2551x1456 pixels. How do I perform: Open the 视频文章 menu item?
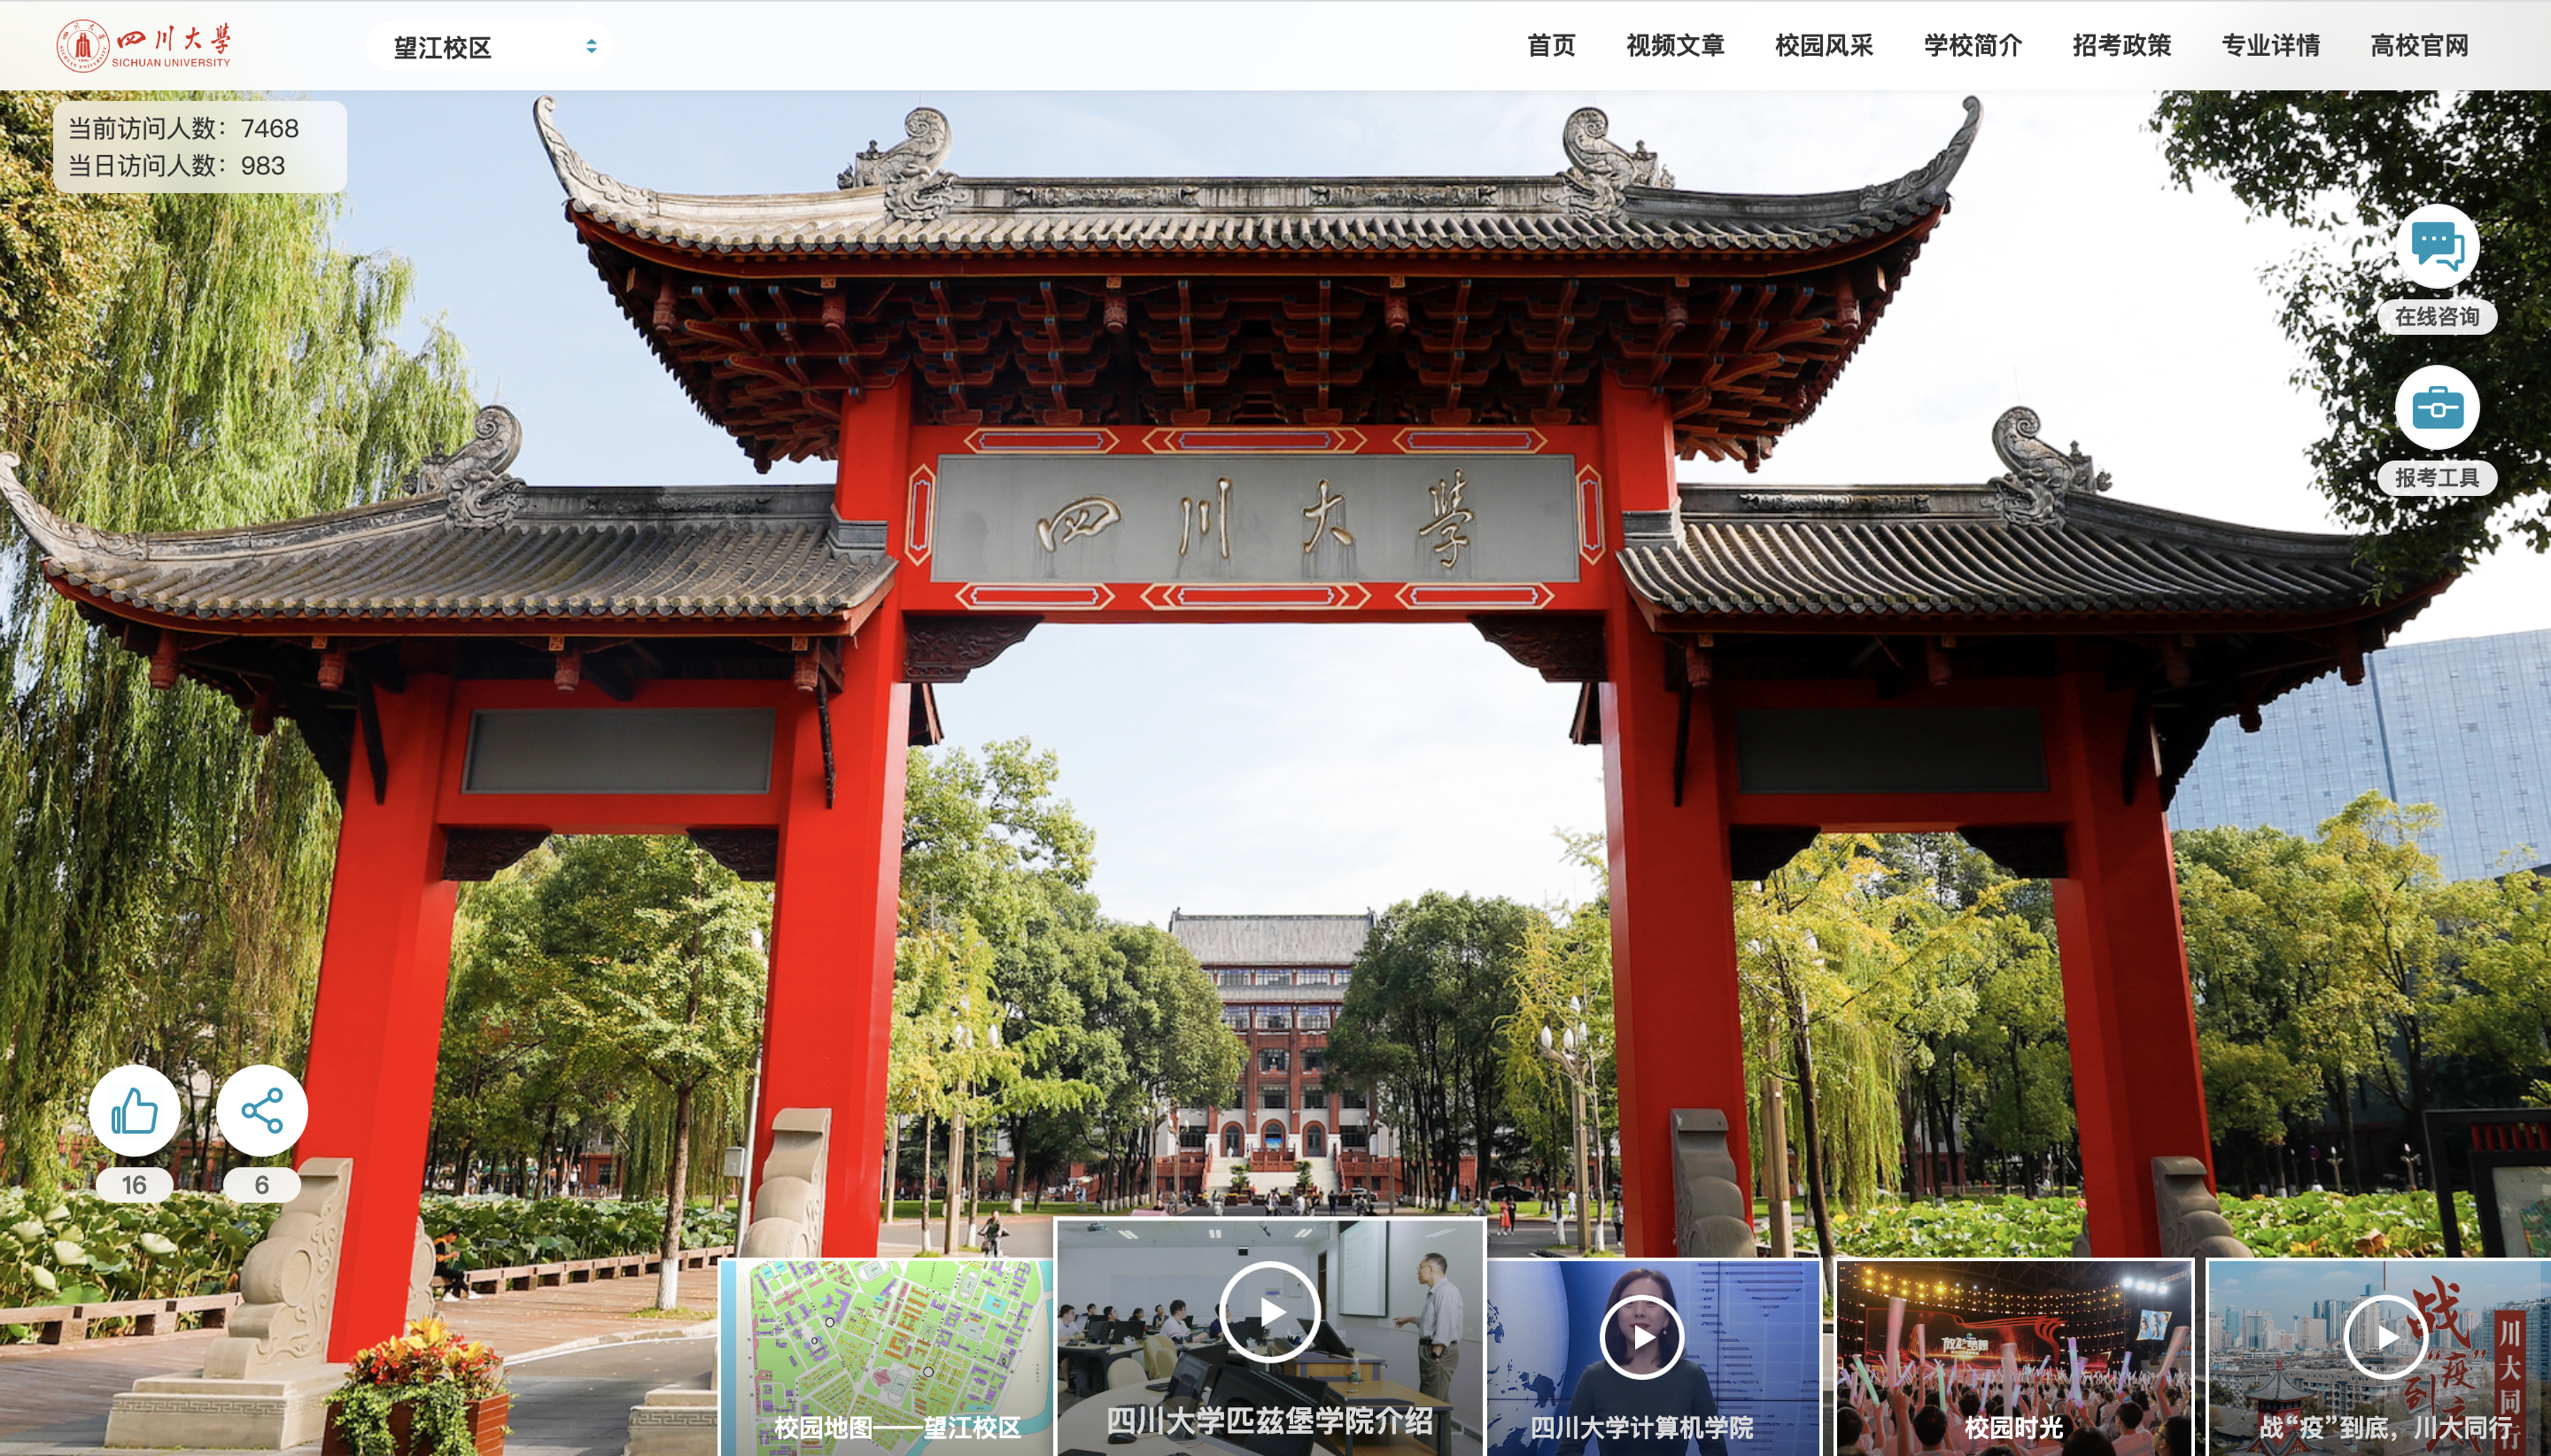tap(1675, 46)
